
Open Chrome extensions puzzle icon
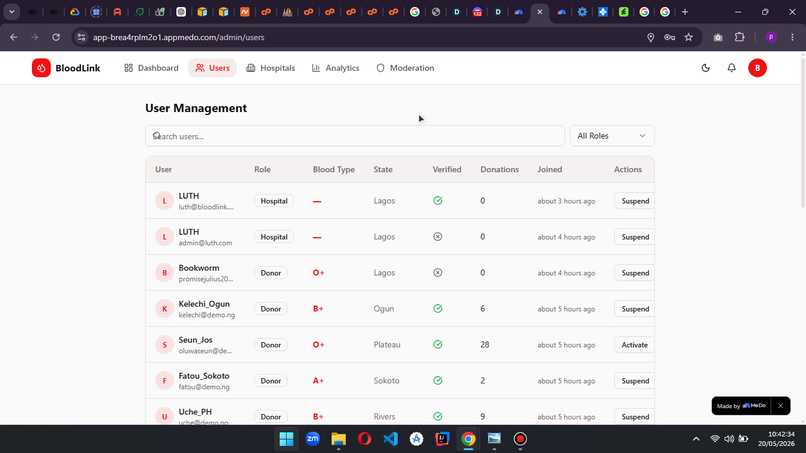click(739, 37)
